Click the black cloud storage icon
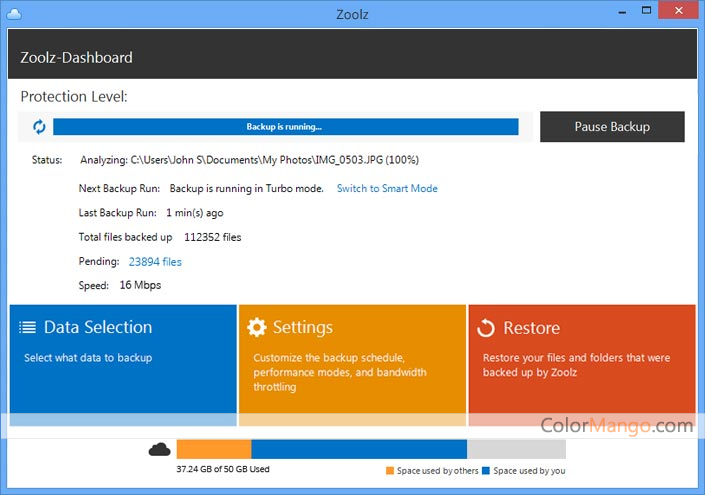The image size is (705, 495). point(160,449)
